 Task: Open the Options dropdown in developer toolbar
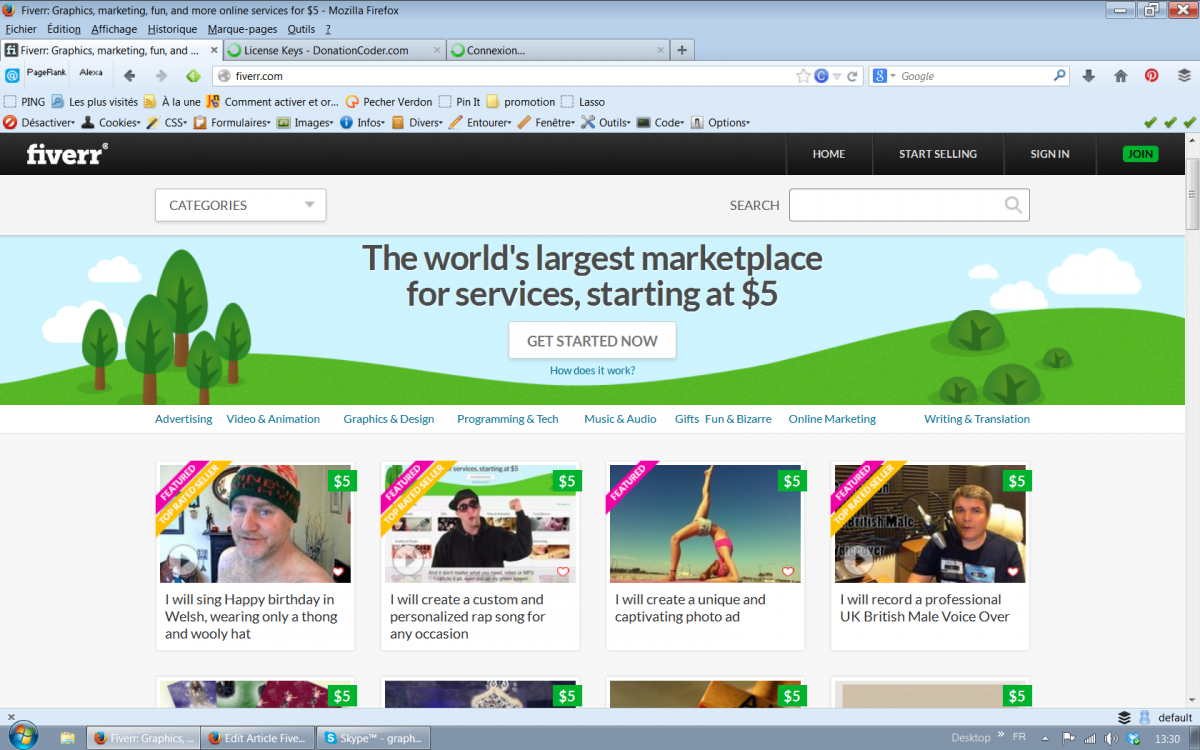pos(719,123)
